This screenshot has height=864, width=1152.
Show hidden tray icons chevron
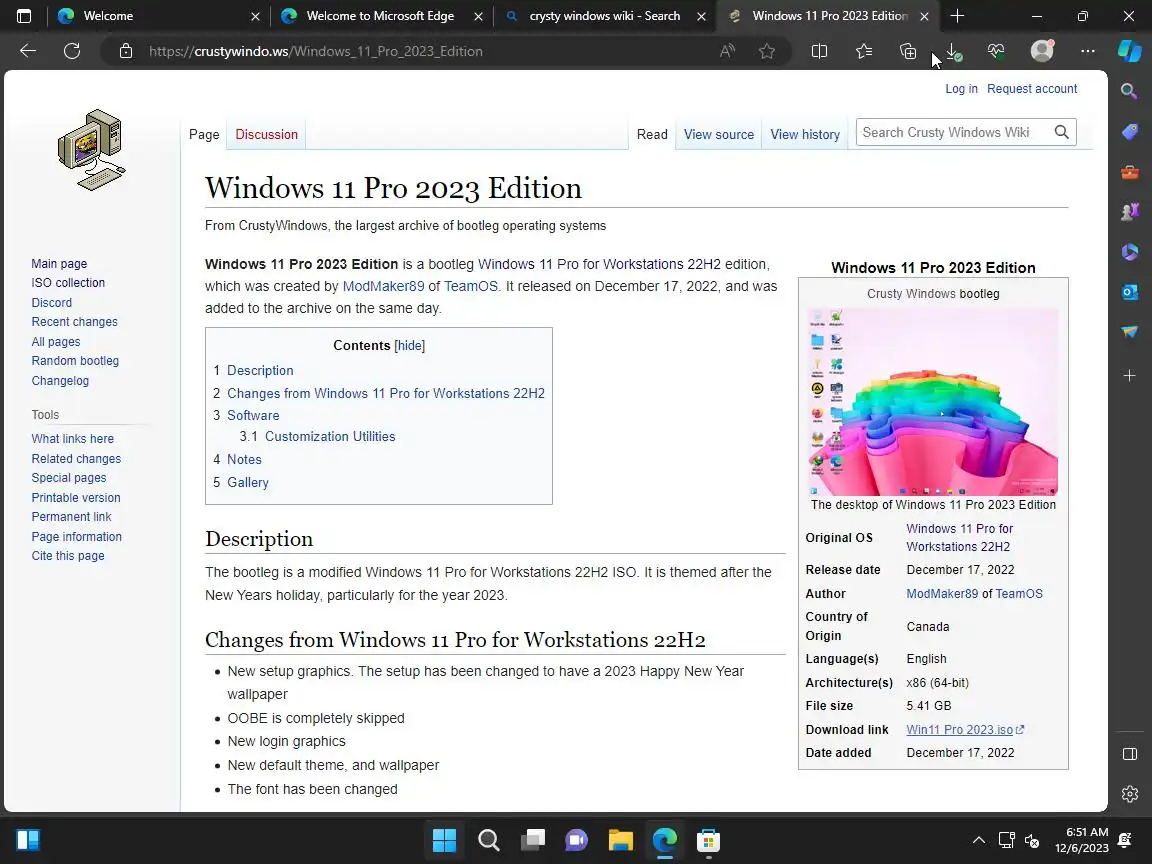979,840
